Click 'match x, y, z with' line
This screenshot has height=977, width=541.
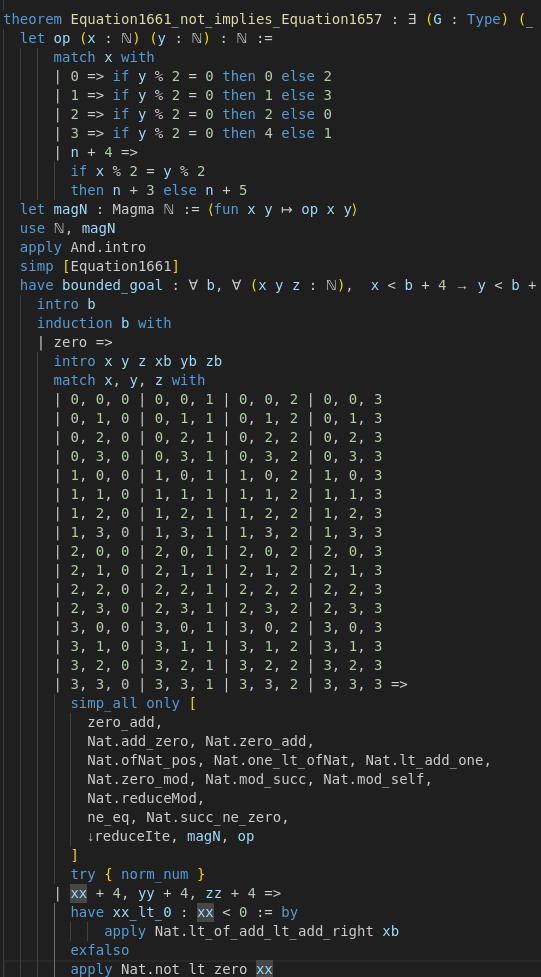[x=129, y=380]
